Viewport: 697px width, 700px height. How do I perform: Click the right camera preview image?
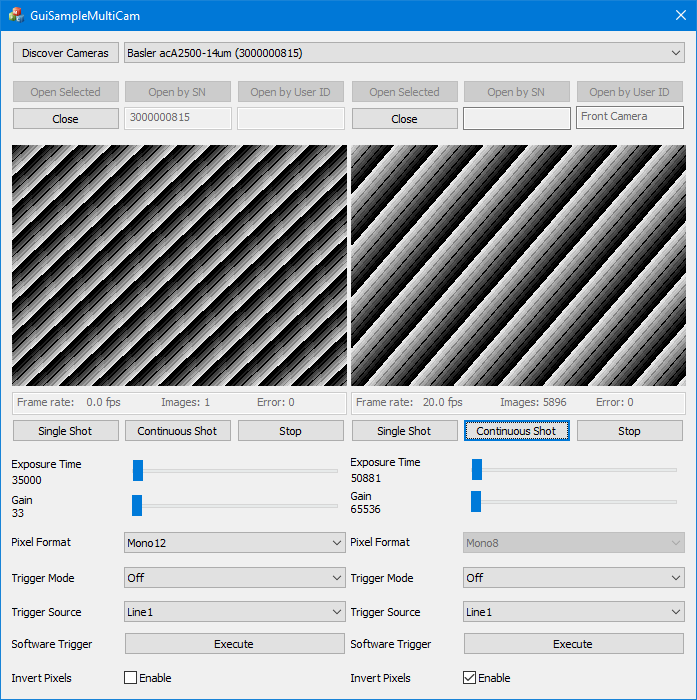[518, 265]
